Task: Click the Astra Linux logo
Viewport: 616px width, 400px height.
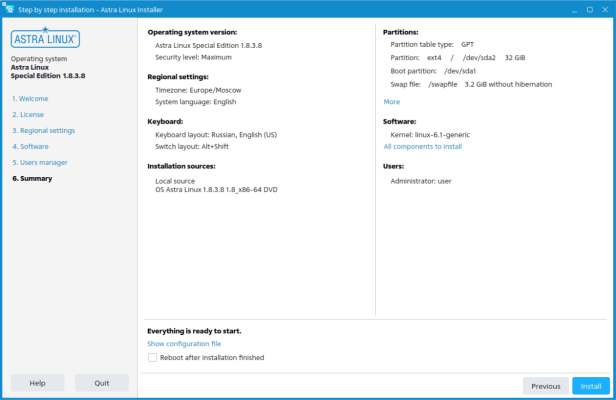Action: [x=45, y=38]
